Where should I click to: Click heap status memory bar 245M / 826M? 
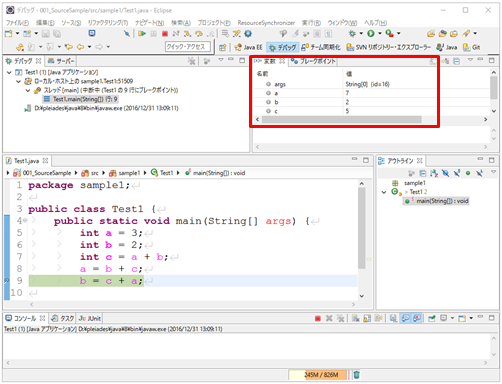[x=318, y=375]
